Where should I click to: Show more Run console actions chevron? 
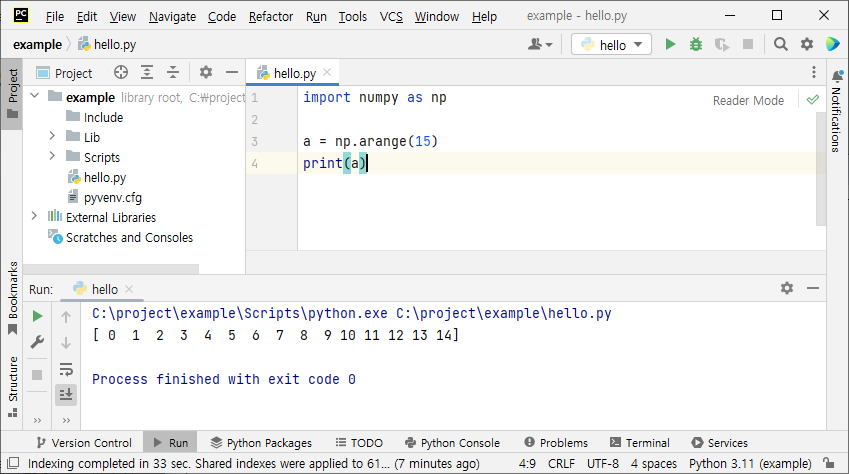coord(66,420)
